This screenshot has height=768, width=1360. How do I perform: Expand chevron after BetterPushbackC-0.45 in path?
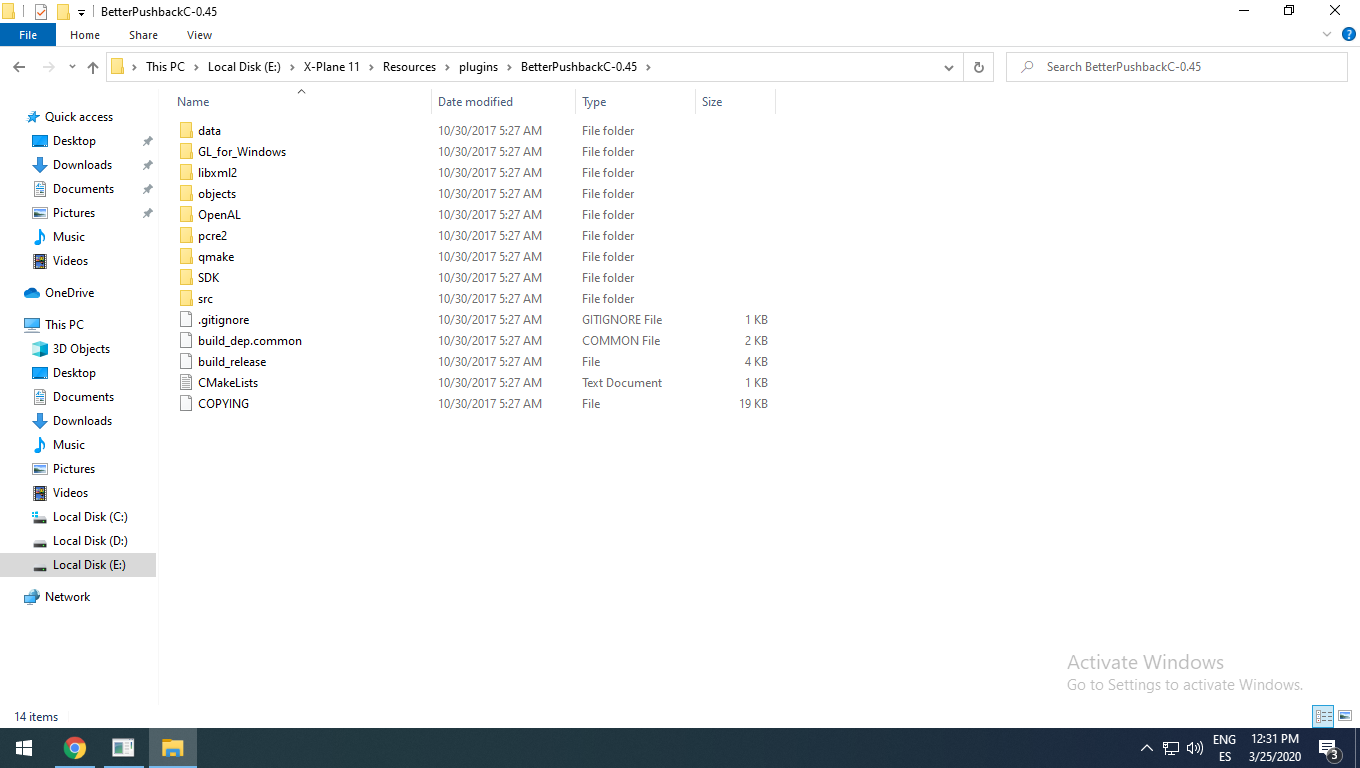(x=648, y=67)
